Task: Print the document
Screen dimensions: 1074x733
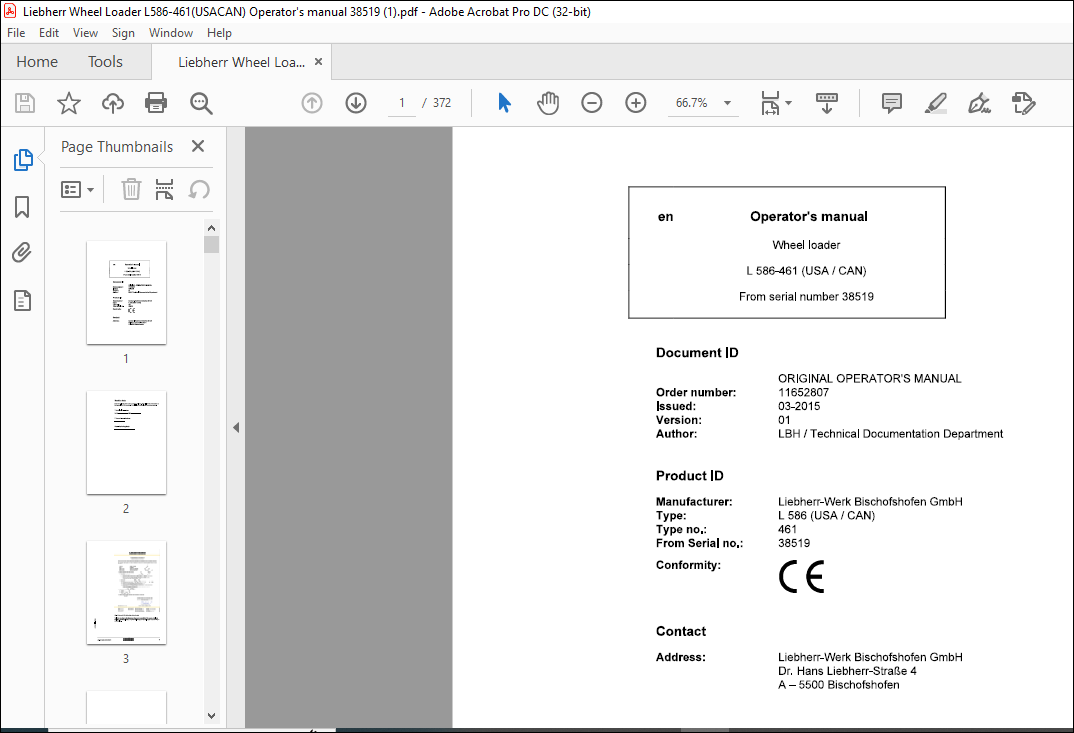Action: point(156,103)
